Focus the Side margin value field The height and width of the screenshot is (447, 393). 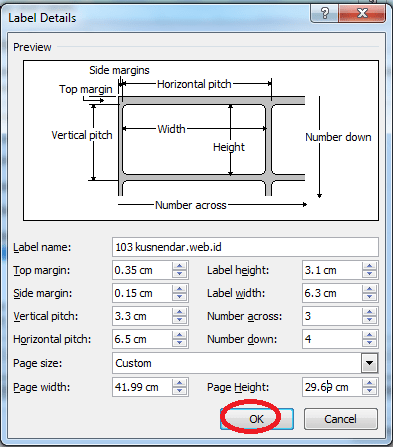point(142,293)
